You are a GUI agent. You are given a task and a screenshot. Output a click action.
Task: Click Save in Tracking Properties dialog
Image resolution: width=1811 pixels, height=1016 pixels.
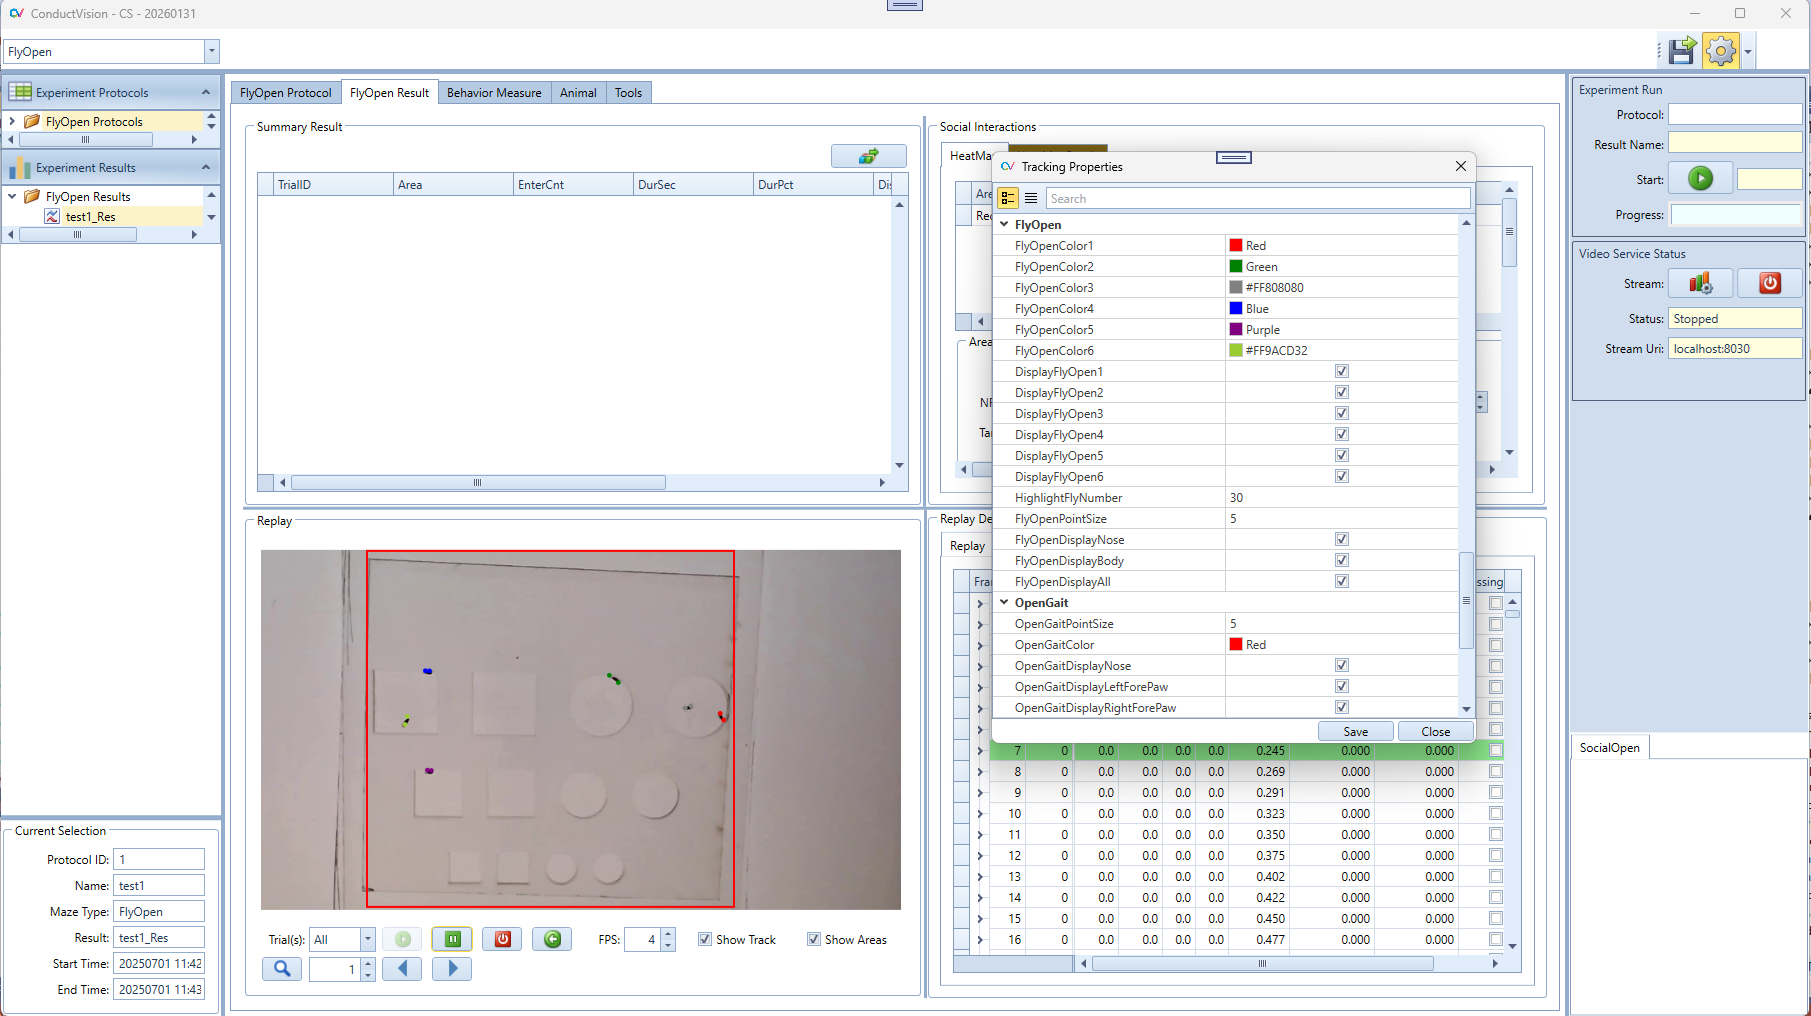pyautogui.click(x=1355, y=732)
